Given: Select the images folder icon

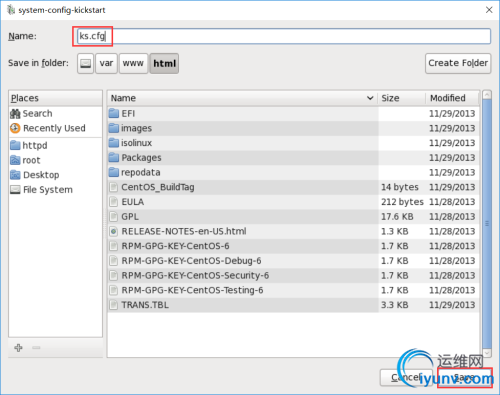Looking at the screenshot, I should click(114, 128).
